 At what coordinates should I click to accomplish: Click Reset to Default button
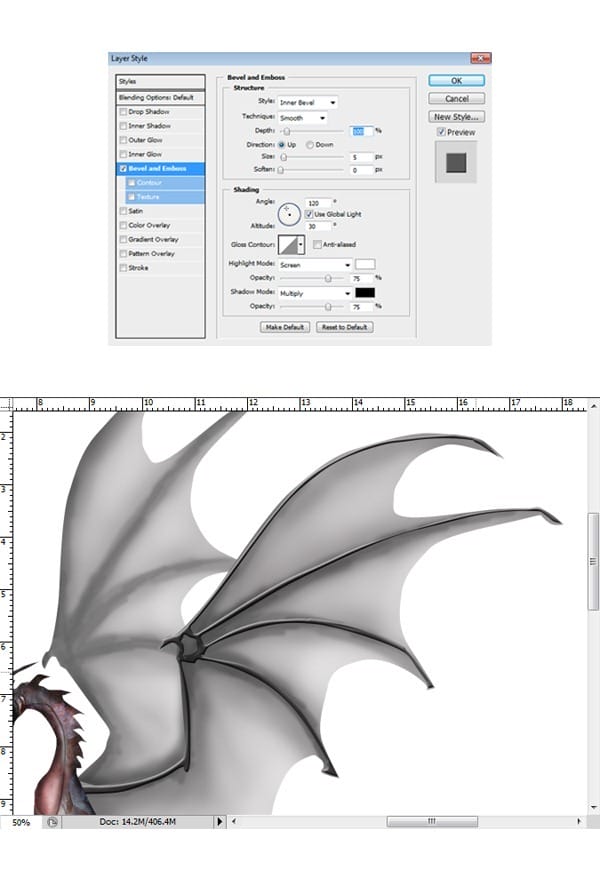[344, 327]
